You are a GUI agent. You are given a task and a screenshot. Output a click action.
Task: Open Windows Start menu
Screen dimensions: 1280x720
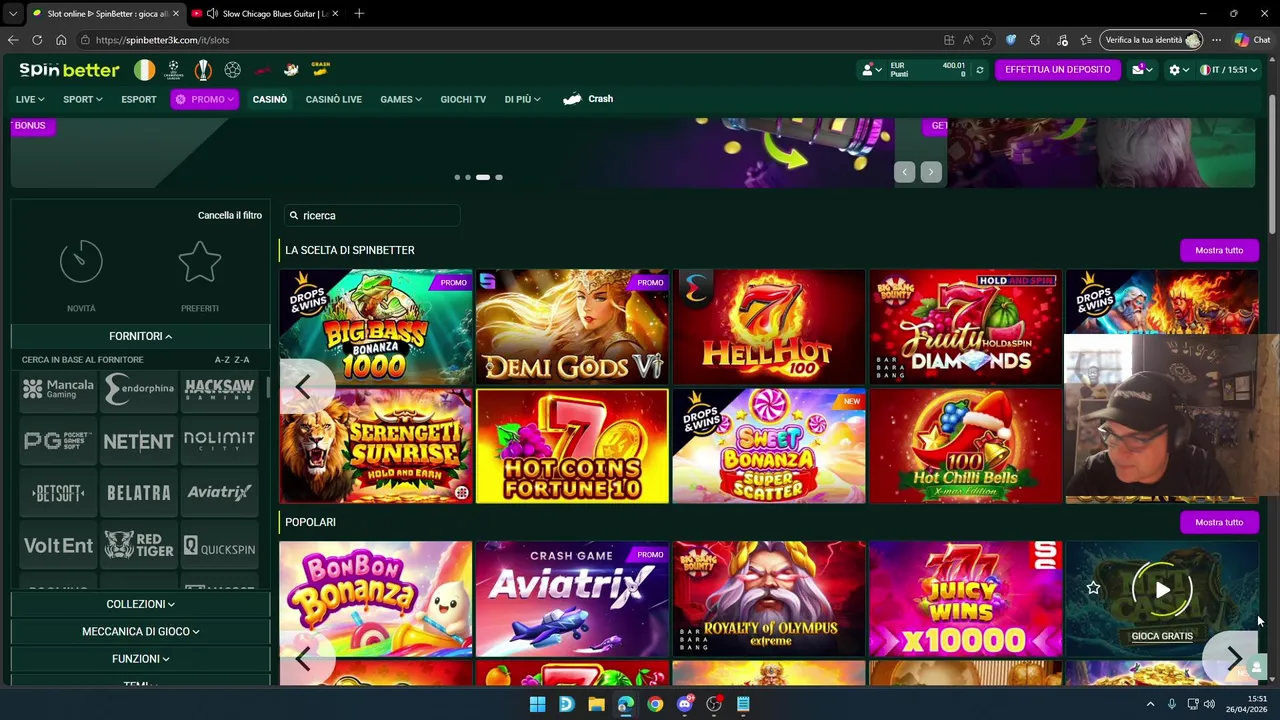537,704
